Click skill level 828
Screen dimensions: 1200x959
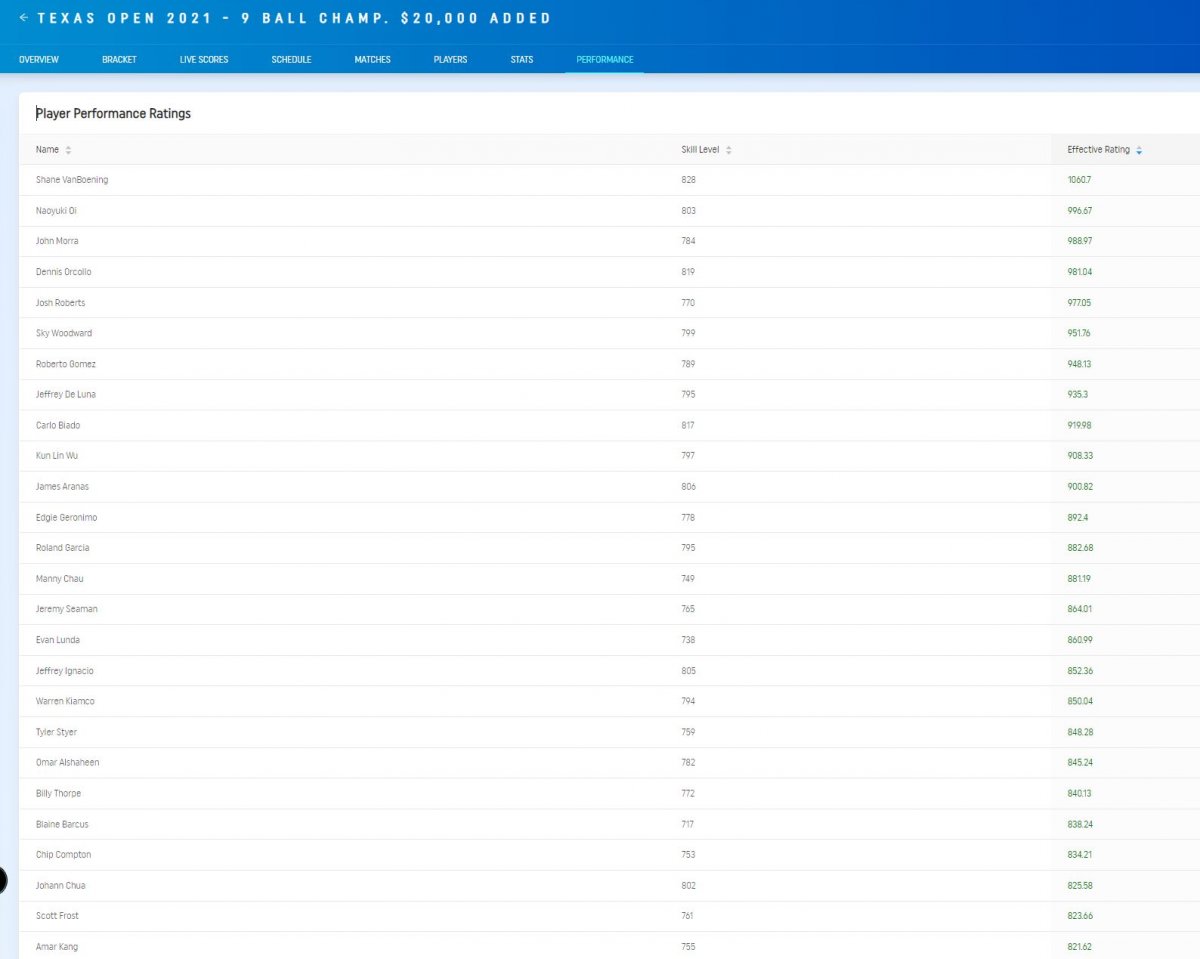(688, 180)
